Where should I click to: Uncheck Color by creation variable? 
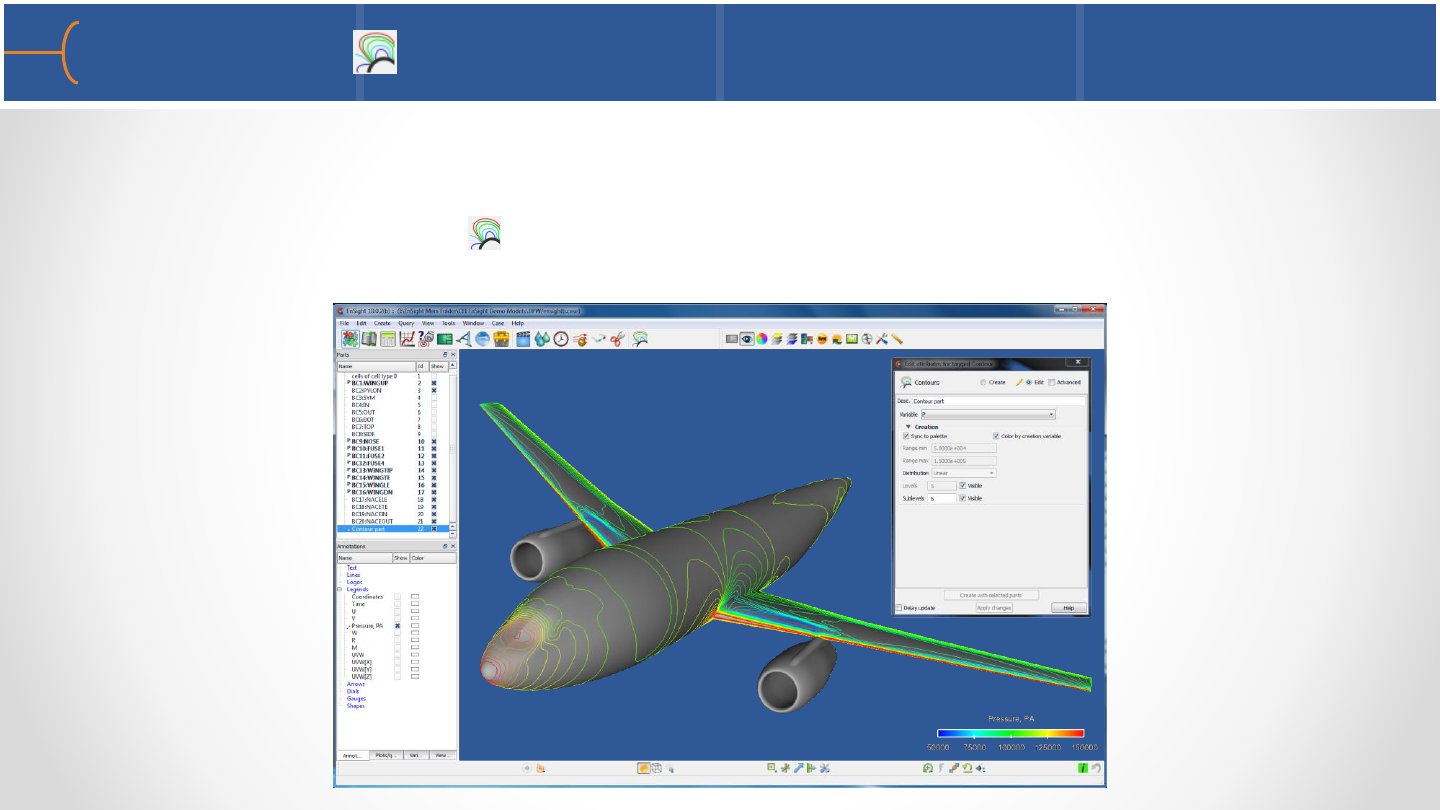[x=996, y=436]
